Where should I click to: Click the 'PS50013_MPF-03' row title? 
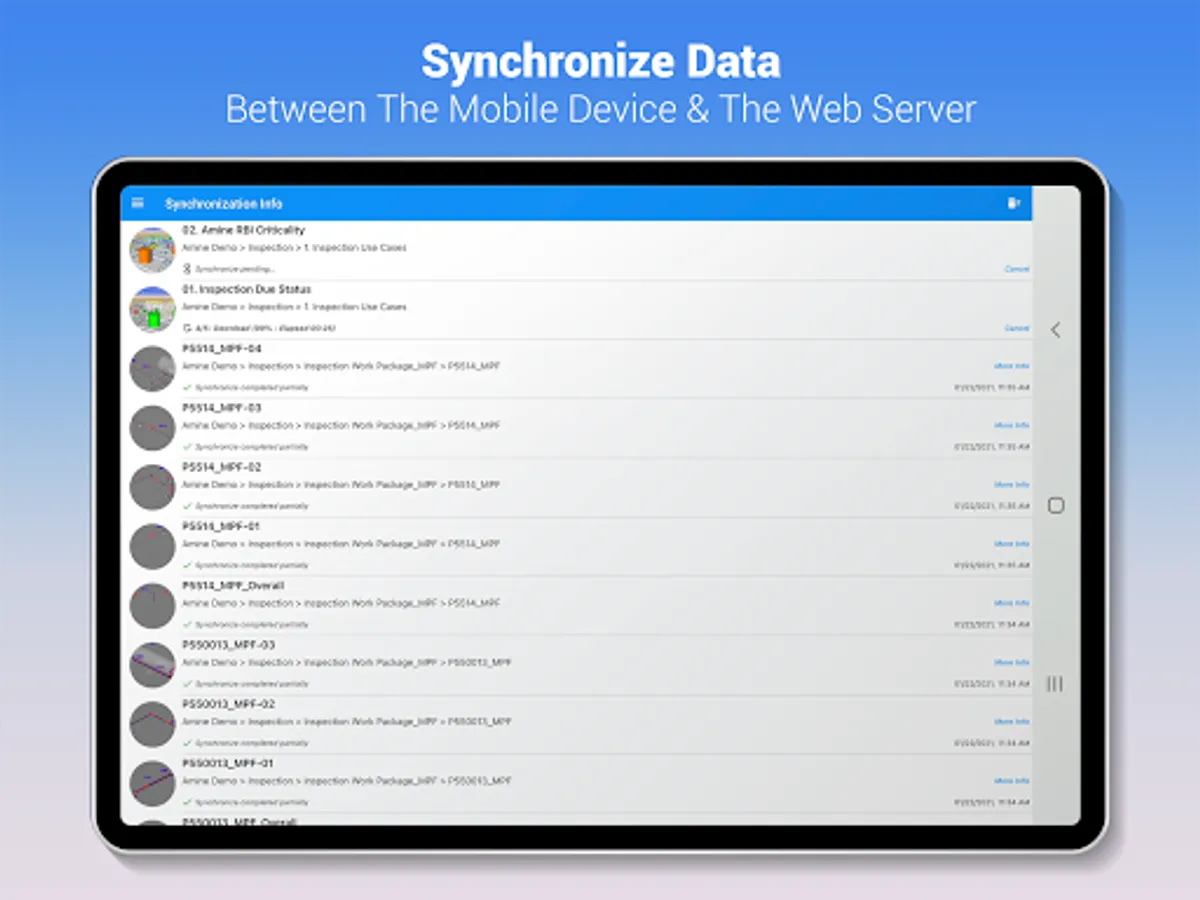pos(228,645)
